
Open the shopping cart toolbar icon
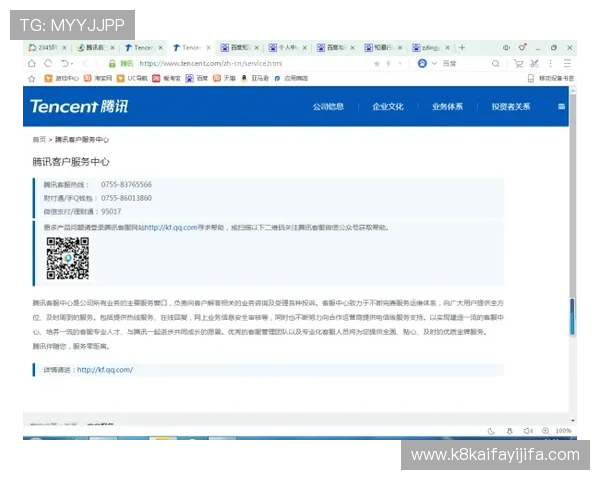518,64
